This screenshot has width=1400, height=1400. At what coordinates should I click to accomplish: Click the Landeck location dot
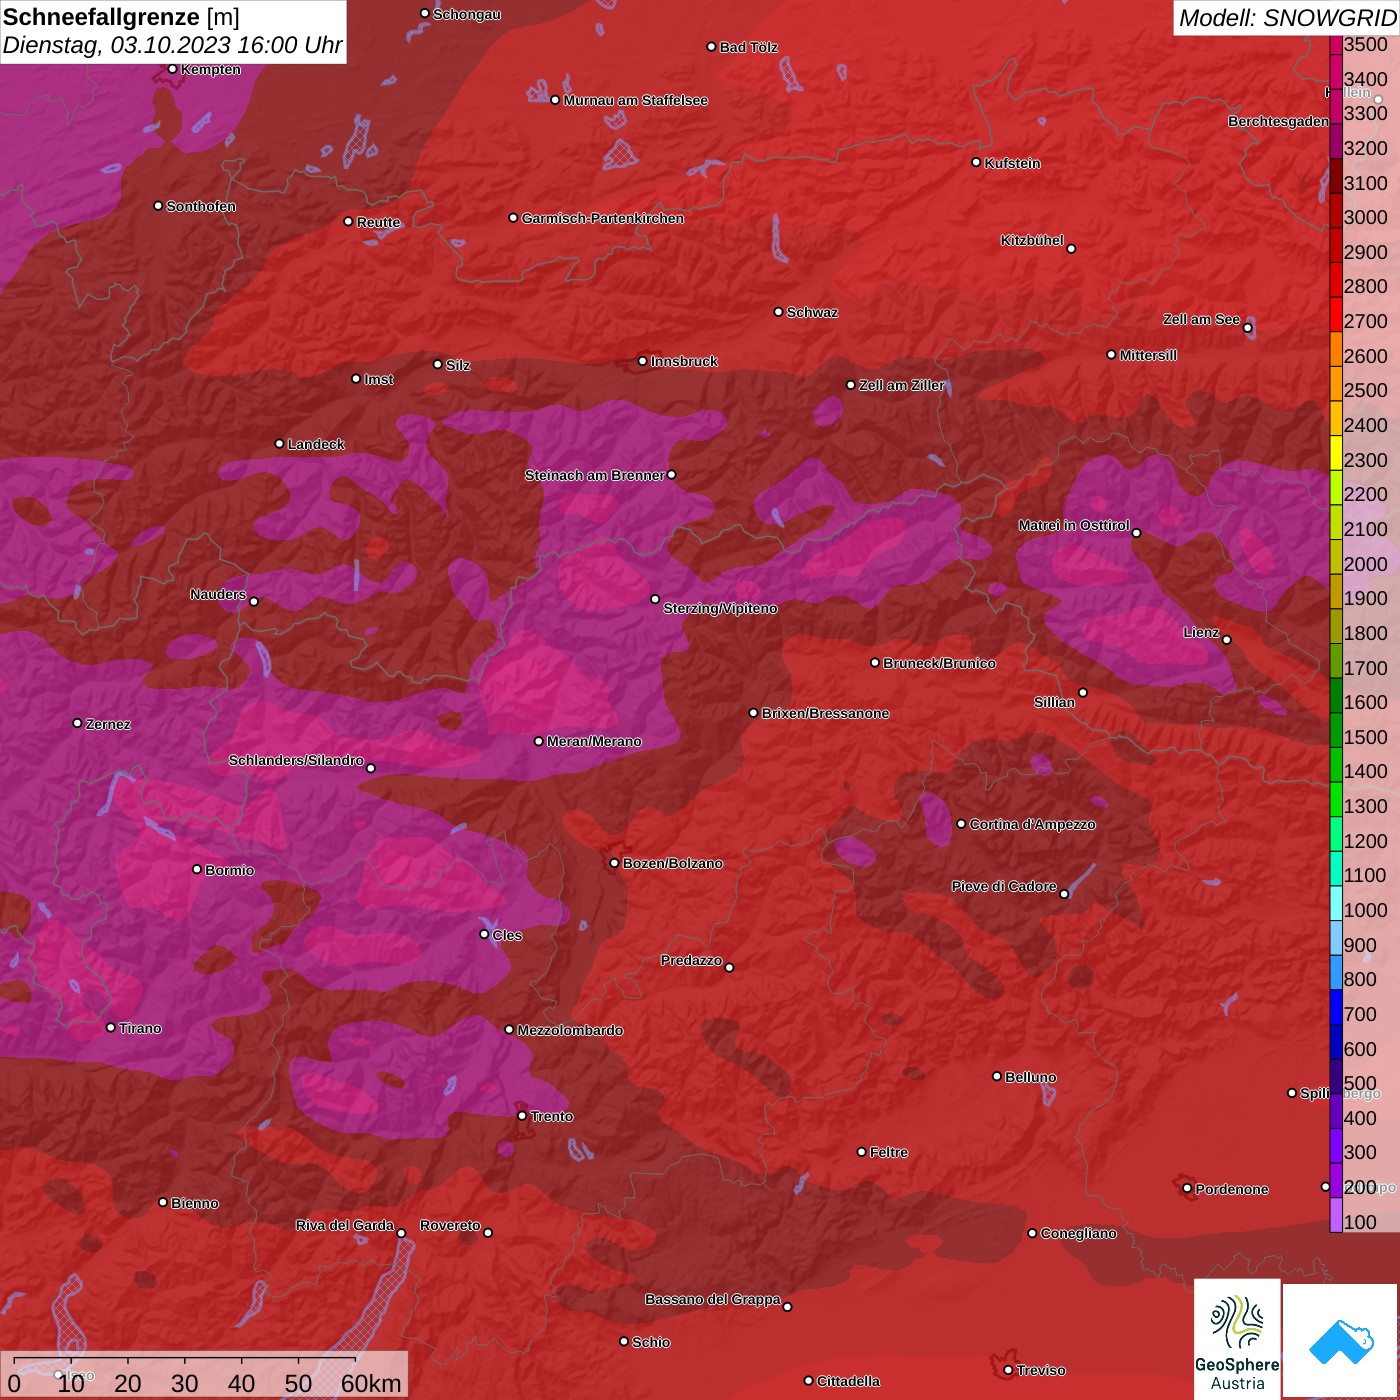[280, 444]
